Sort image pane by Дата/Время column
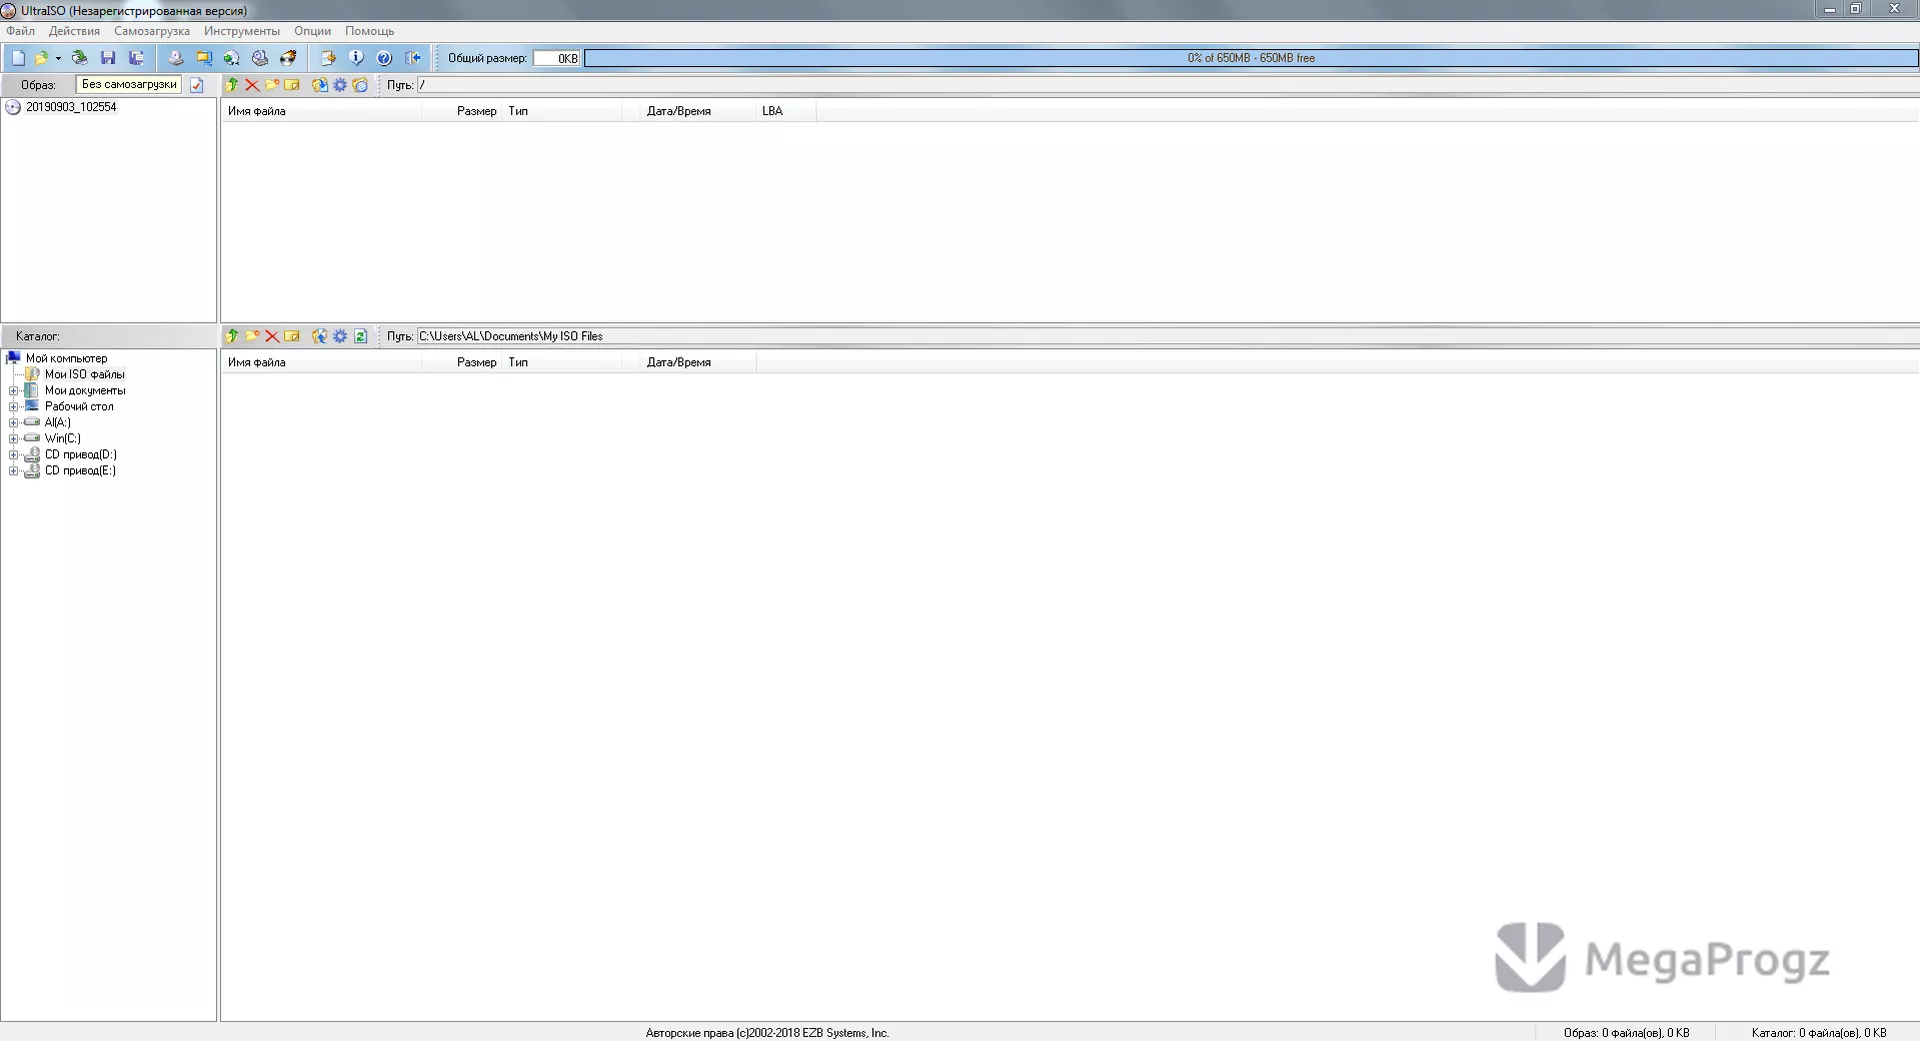The image size is (1920, 1041). pyautogui.click(x=698, y=111)
